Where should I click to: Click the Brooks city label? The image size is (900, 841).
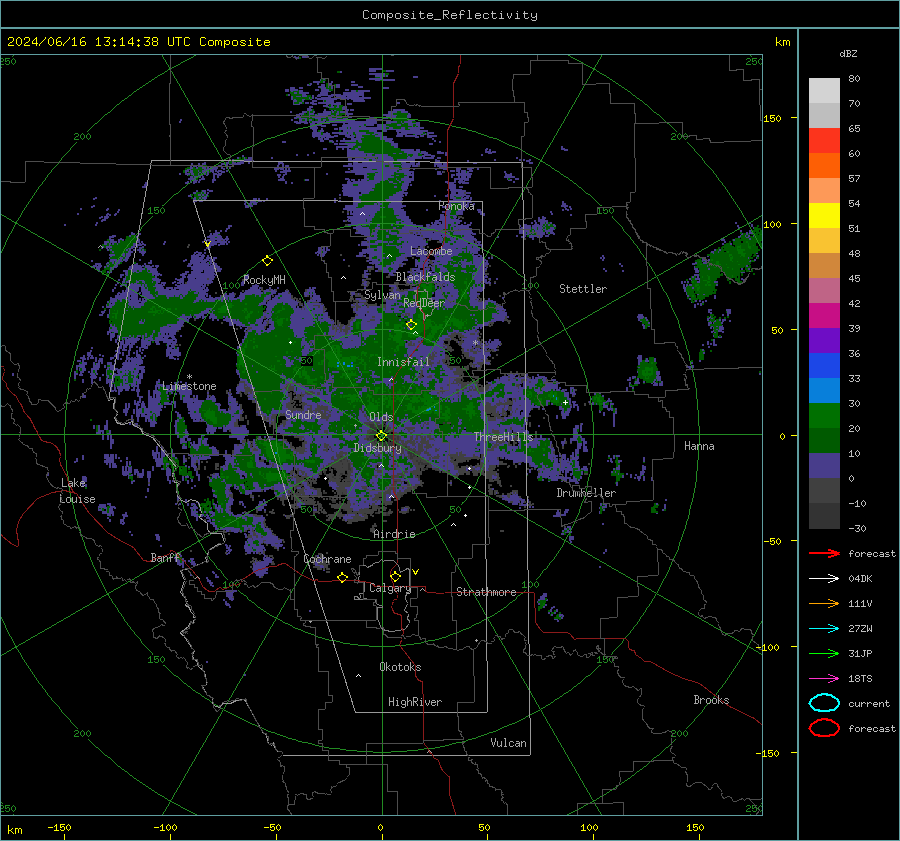coord(711,700)
